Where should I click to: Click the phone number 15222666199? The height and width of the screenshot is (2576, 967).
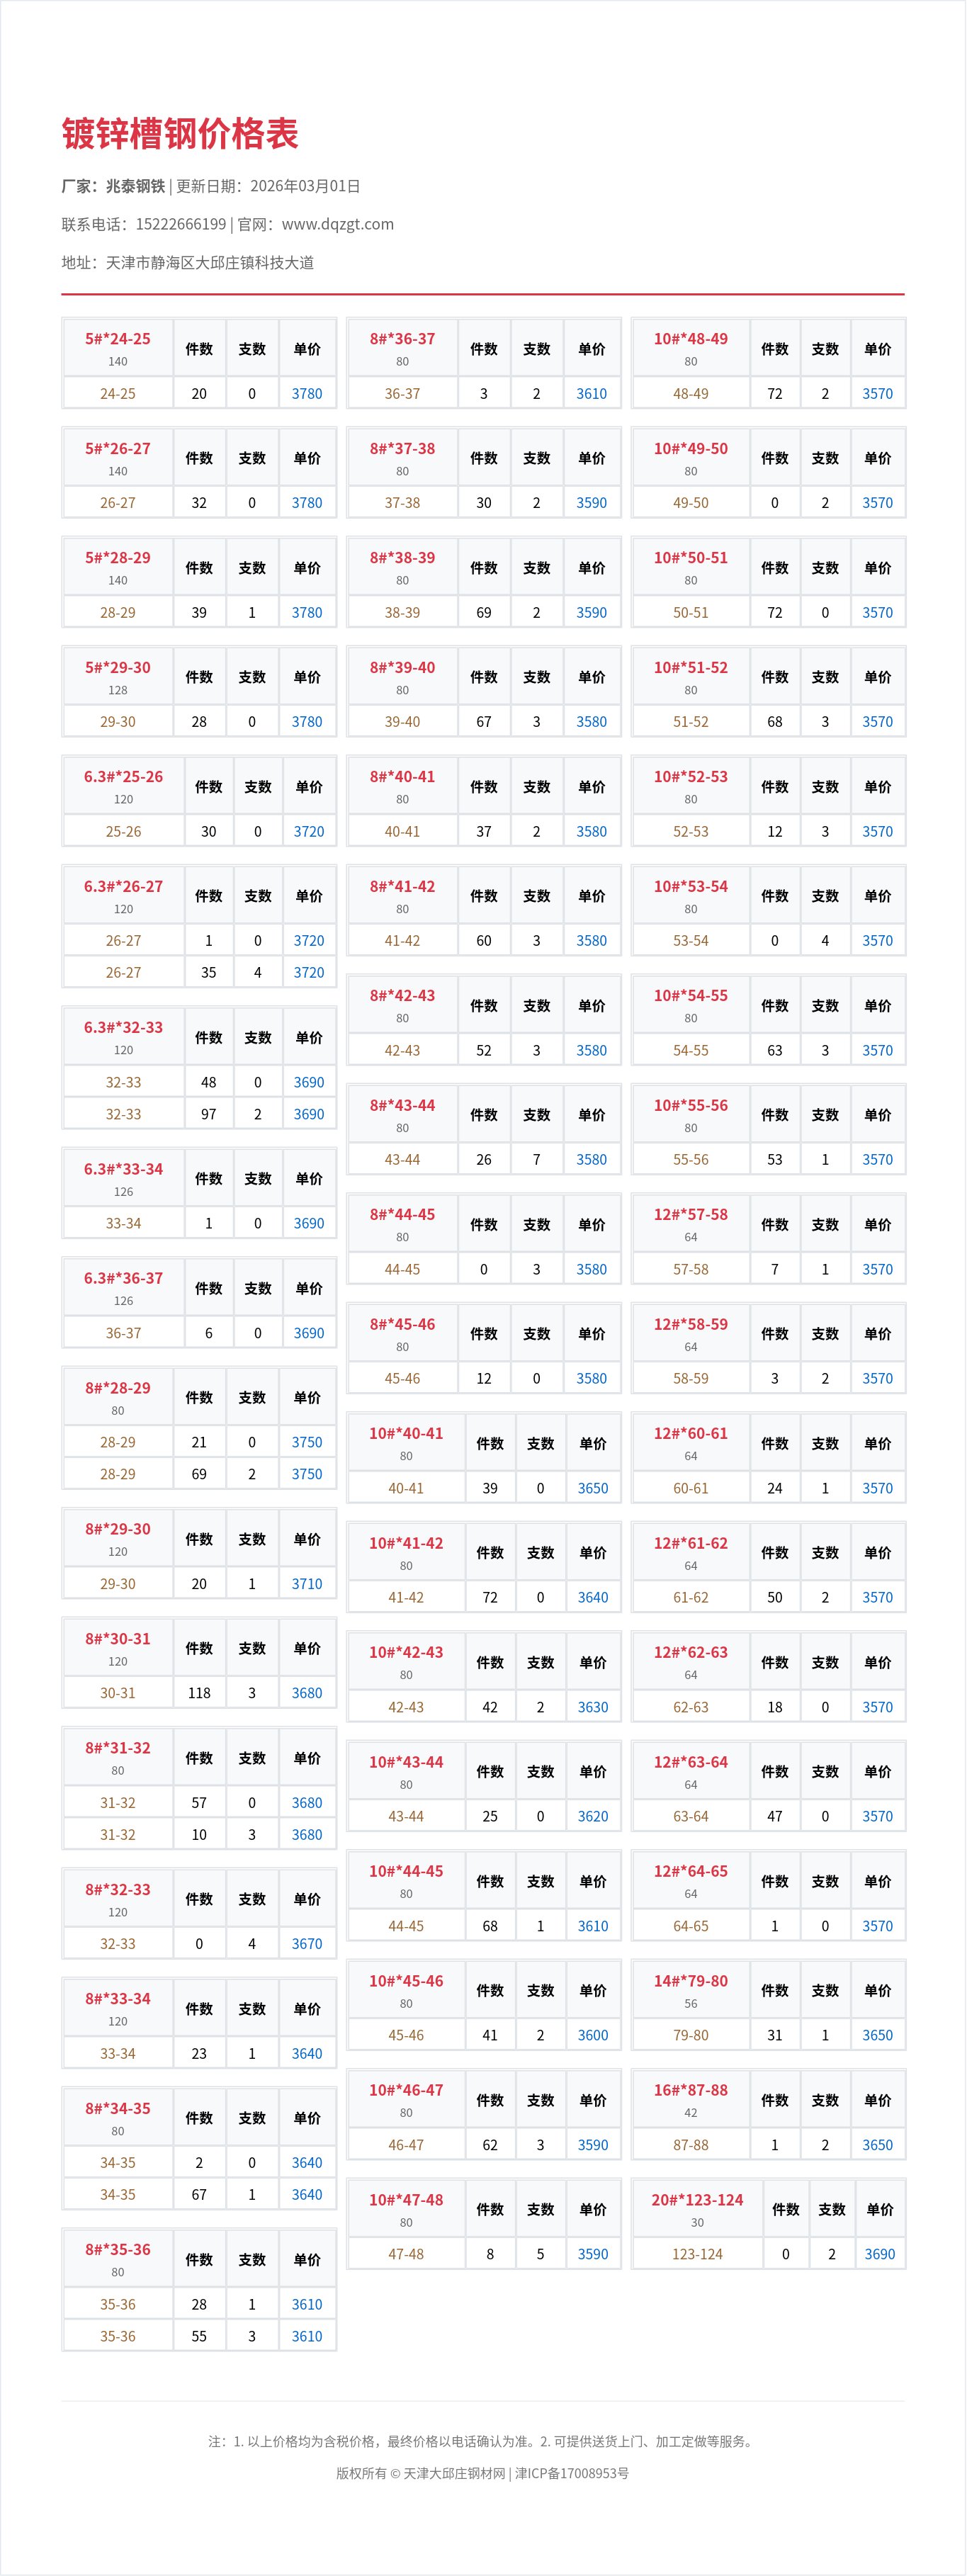(x=181, y=224)
